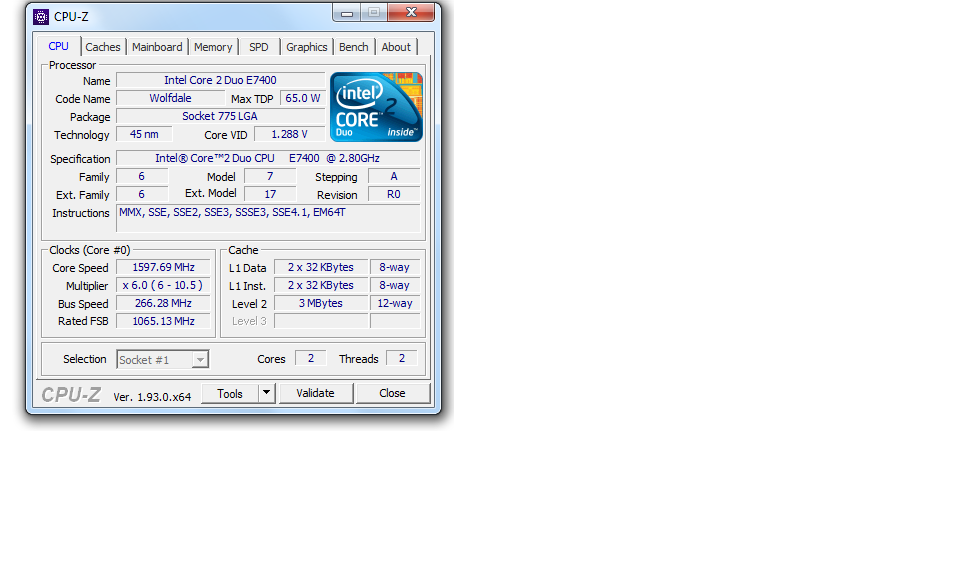This screenshot has height=565, width=955.
Task: Click the Package value Socket 775 LGA
Action: click(x=220, y=116)
